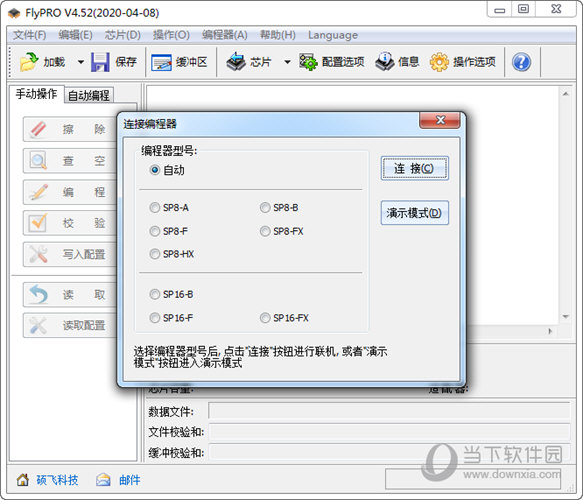
Task: Open the 硕飞科技 website link
Action: click(57, 480)
